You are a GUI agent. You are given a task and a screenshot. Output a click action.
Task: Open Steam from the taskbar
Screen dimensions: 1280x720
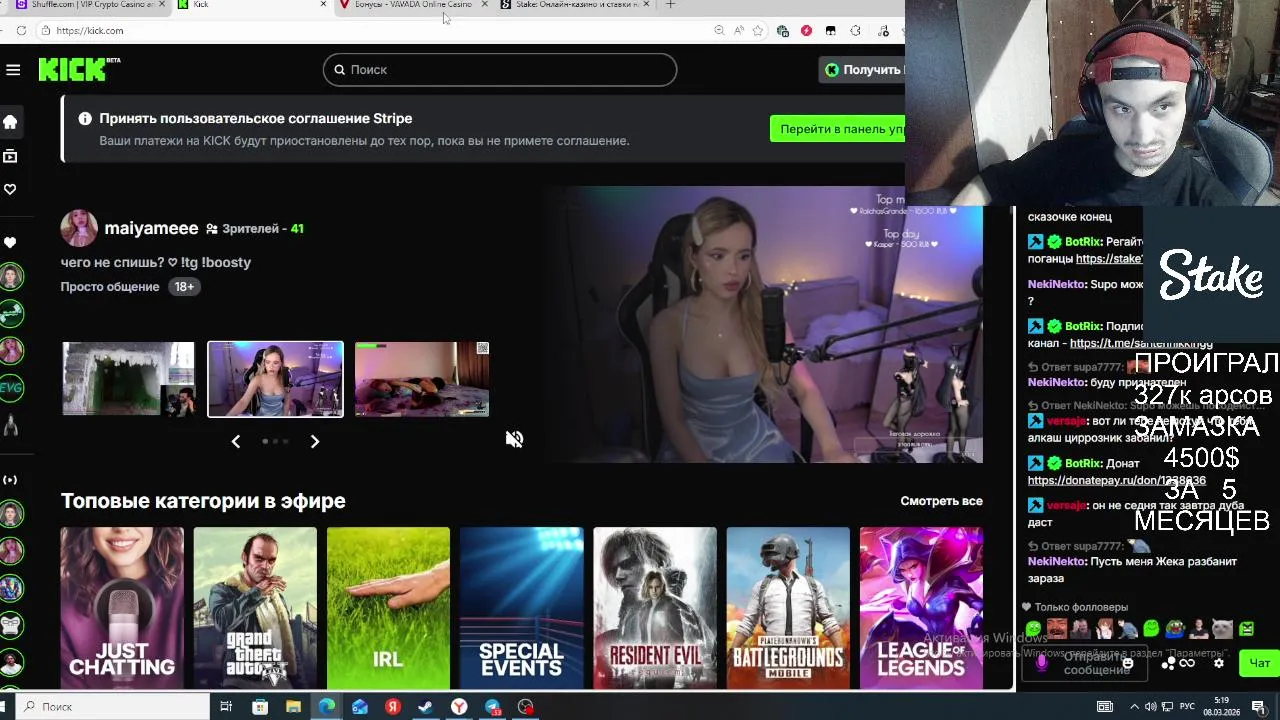425,707
